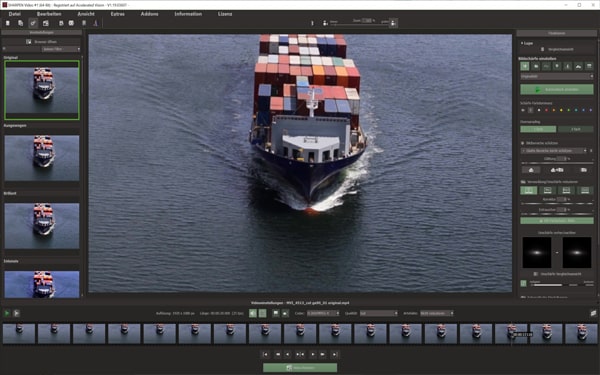The image size is (600, 375).
Task: Open the Addons menu
Action: coord(149,14)
